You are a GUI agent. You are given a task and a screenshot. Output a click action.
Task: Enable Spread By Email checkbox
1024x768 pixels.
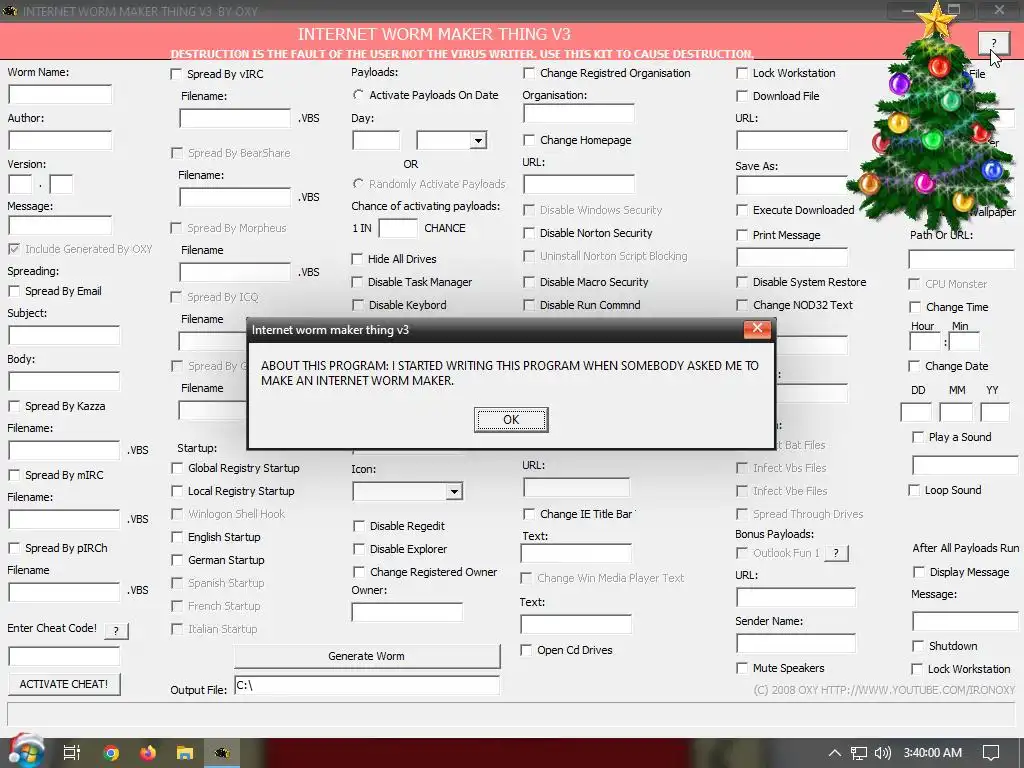click(x=14, y=291)
